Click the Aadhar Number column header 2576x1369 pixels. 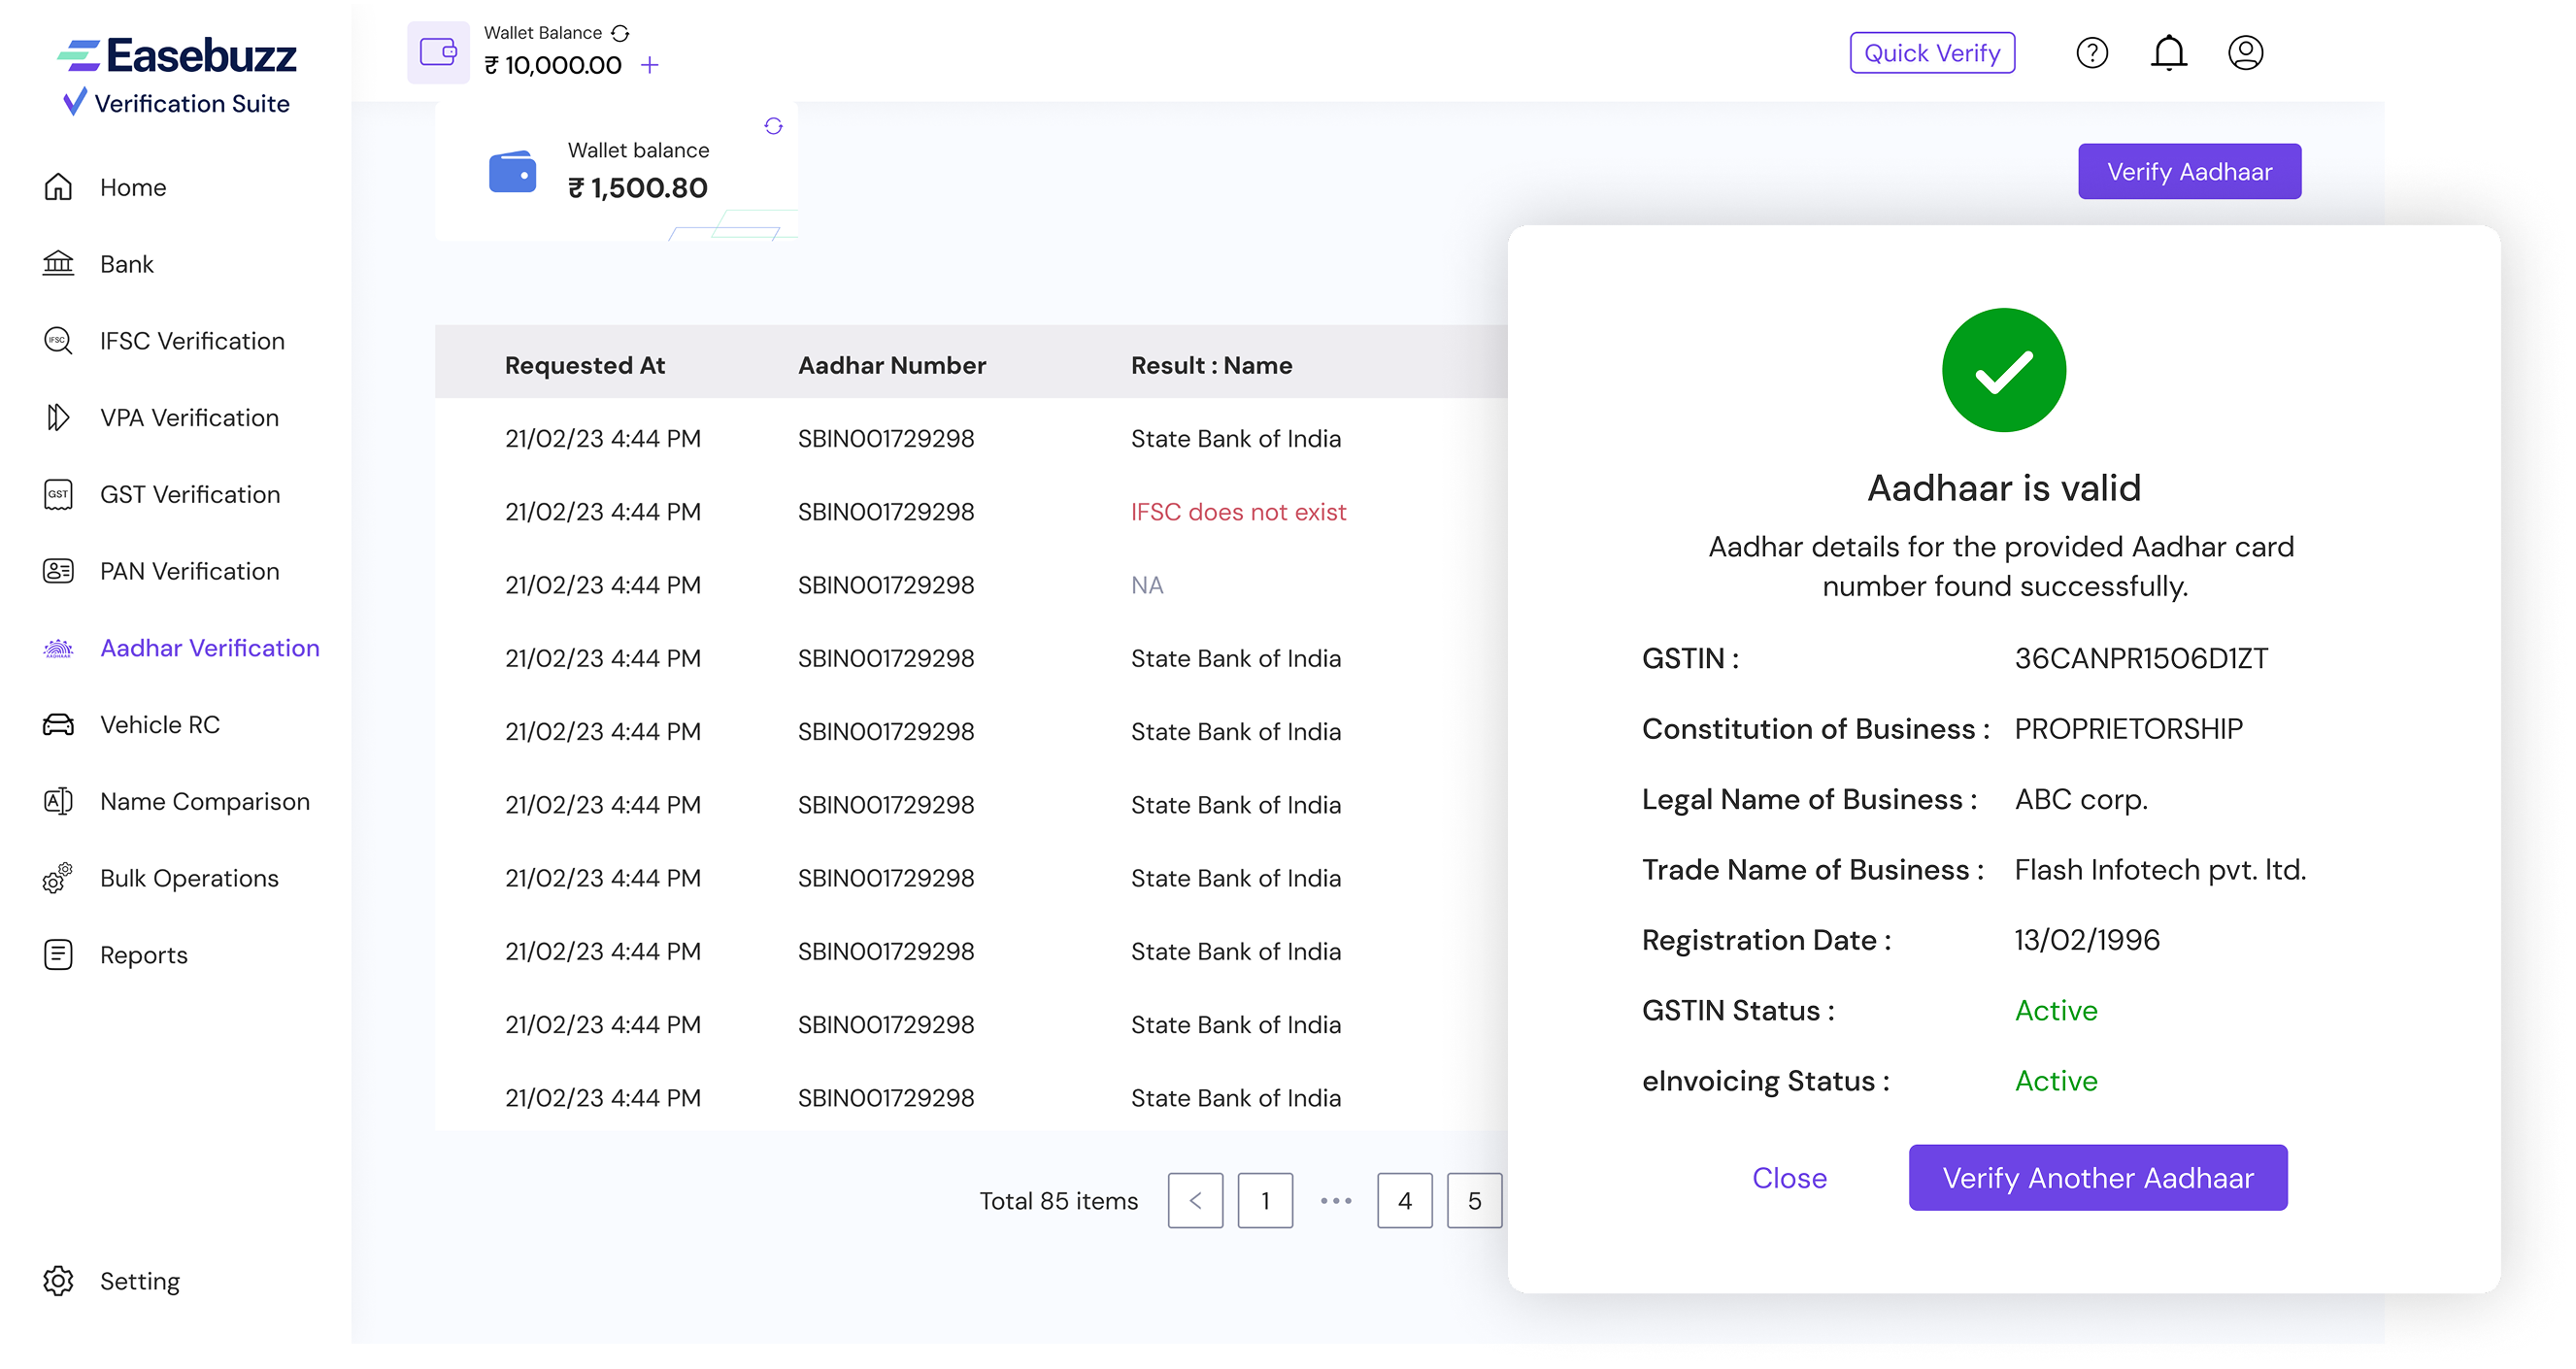tap(892, 366)
